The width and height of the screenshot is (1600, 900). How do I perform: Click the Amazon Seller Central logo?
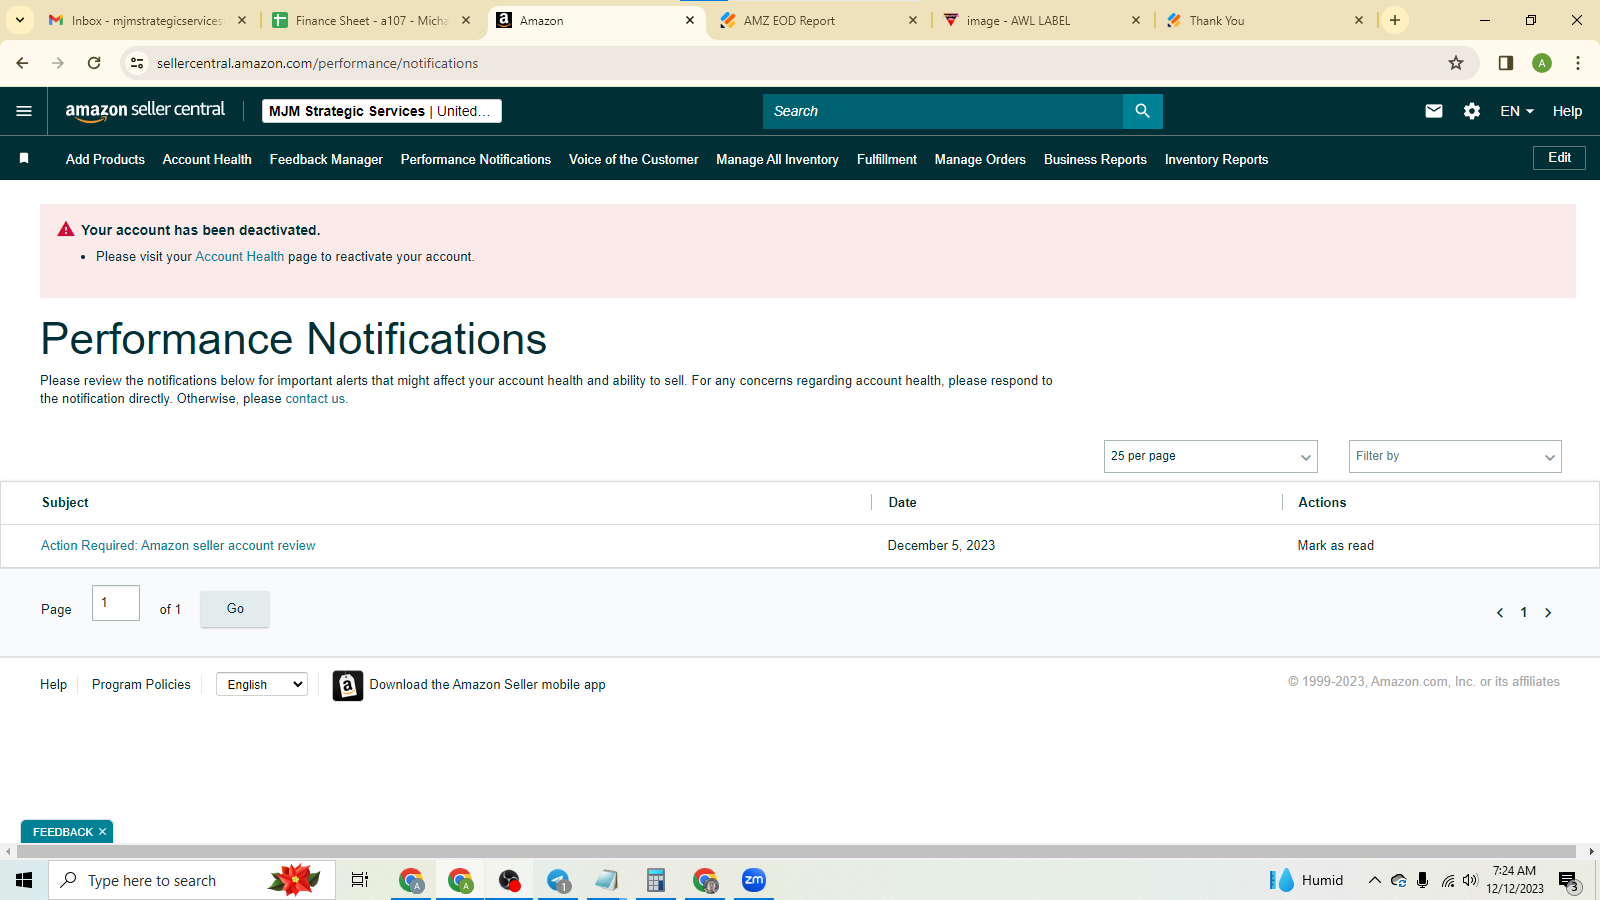(x=145, y=111)
